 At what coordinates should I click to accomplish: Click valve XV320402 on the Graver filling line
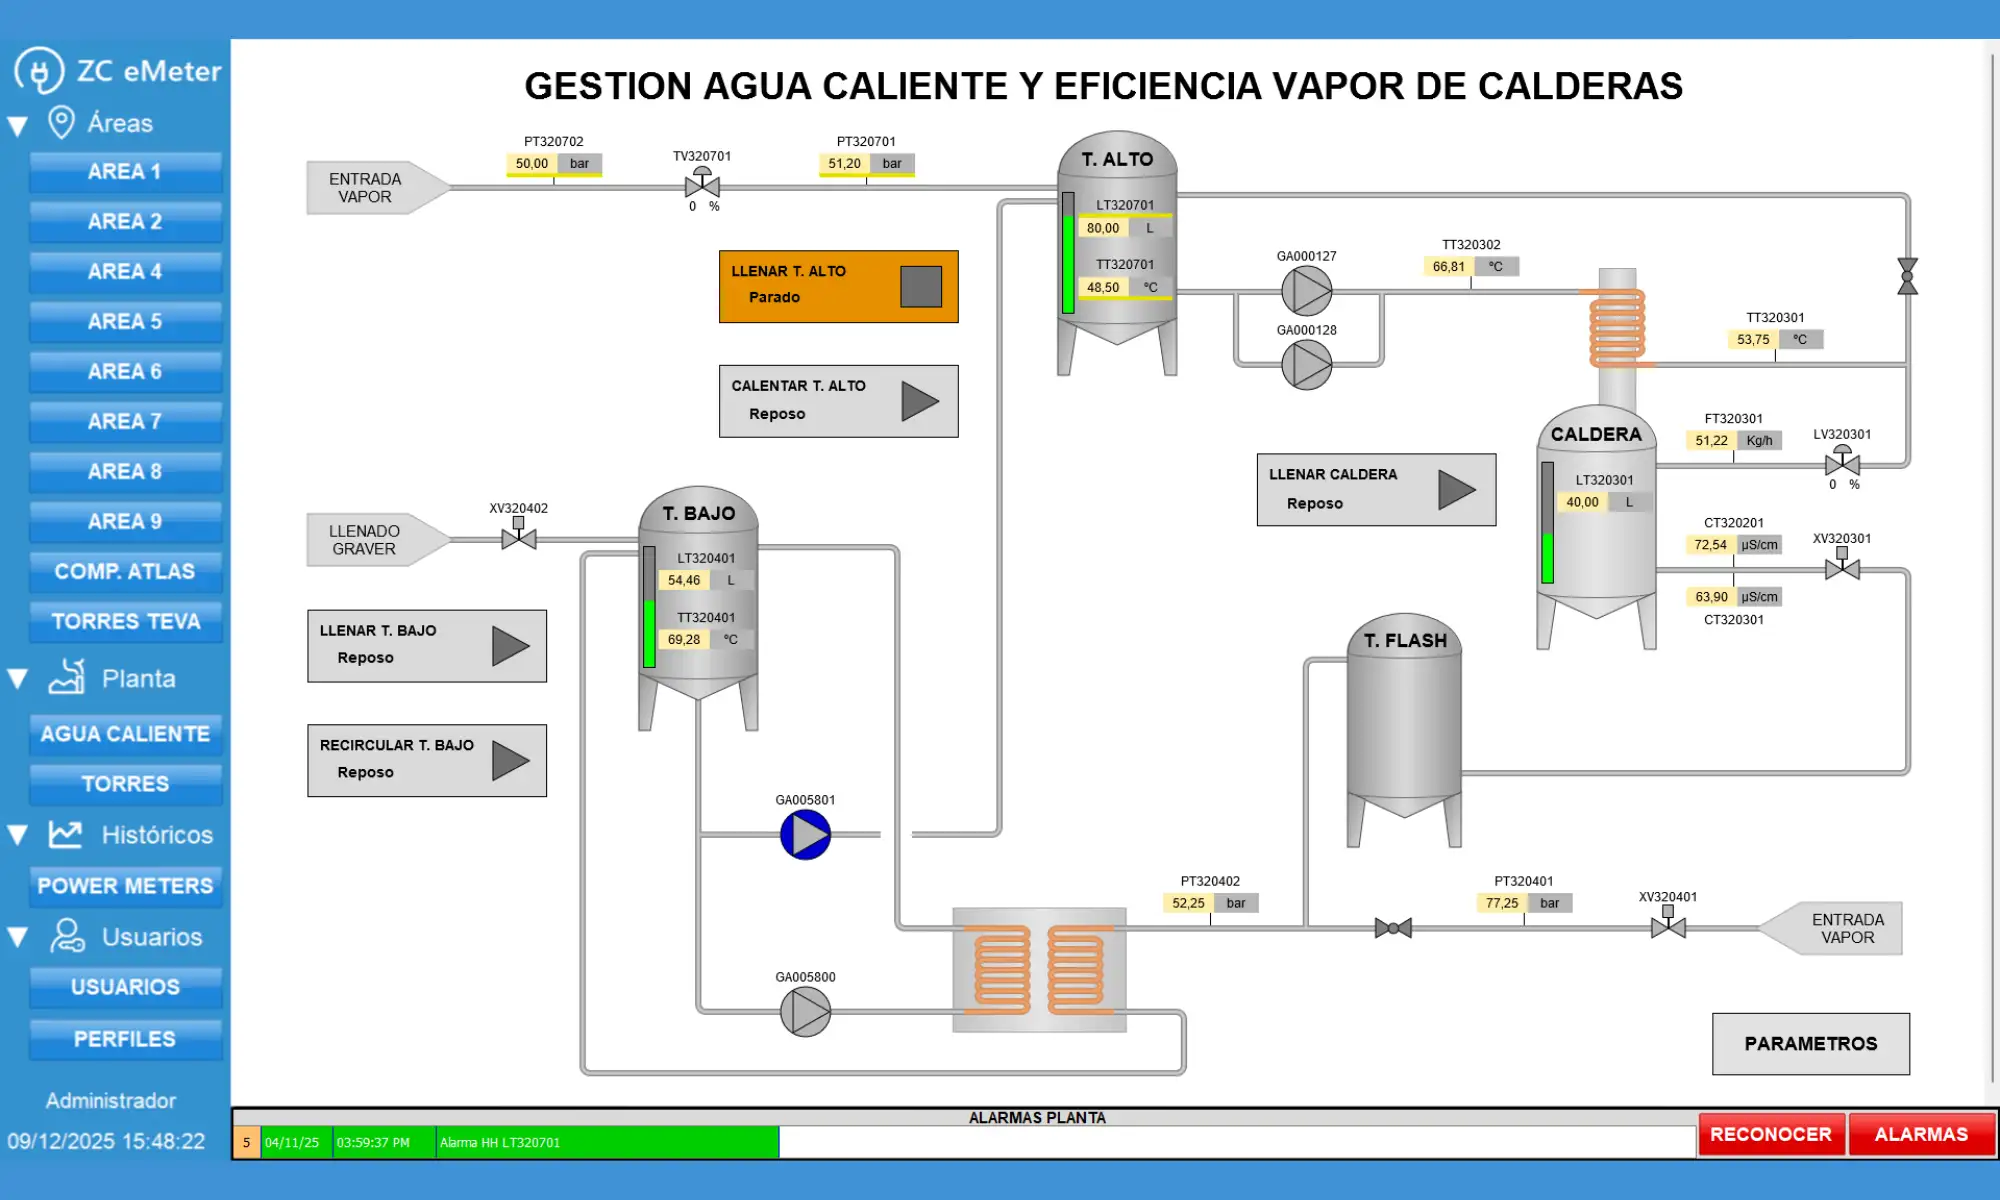tap(518, 537)
